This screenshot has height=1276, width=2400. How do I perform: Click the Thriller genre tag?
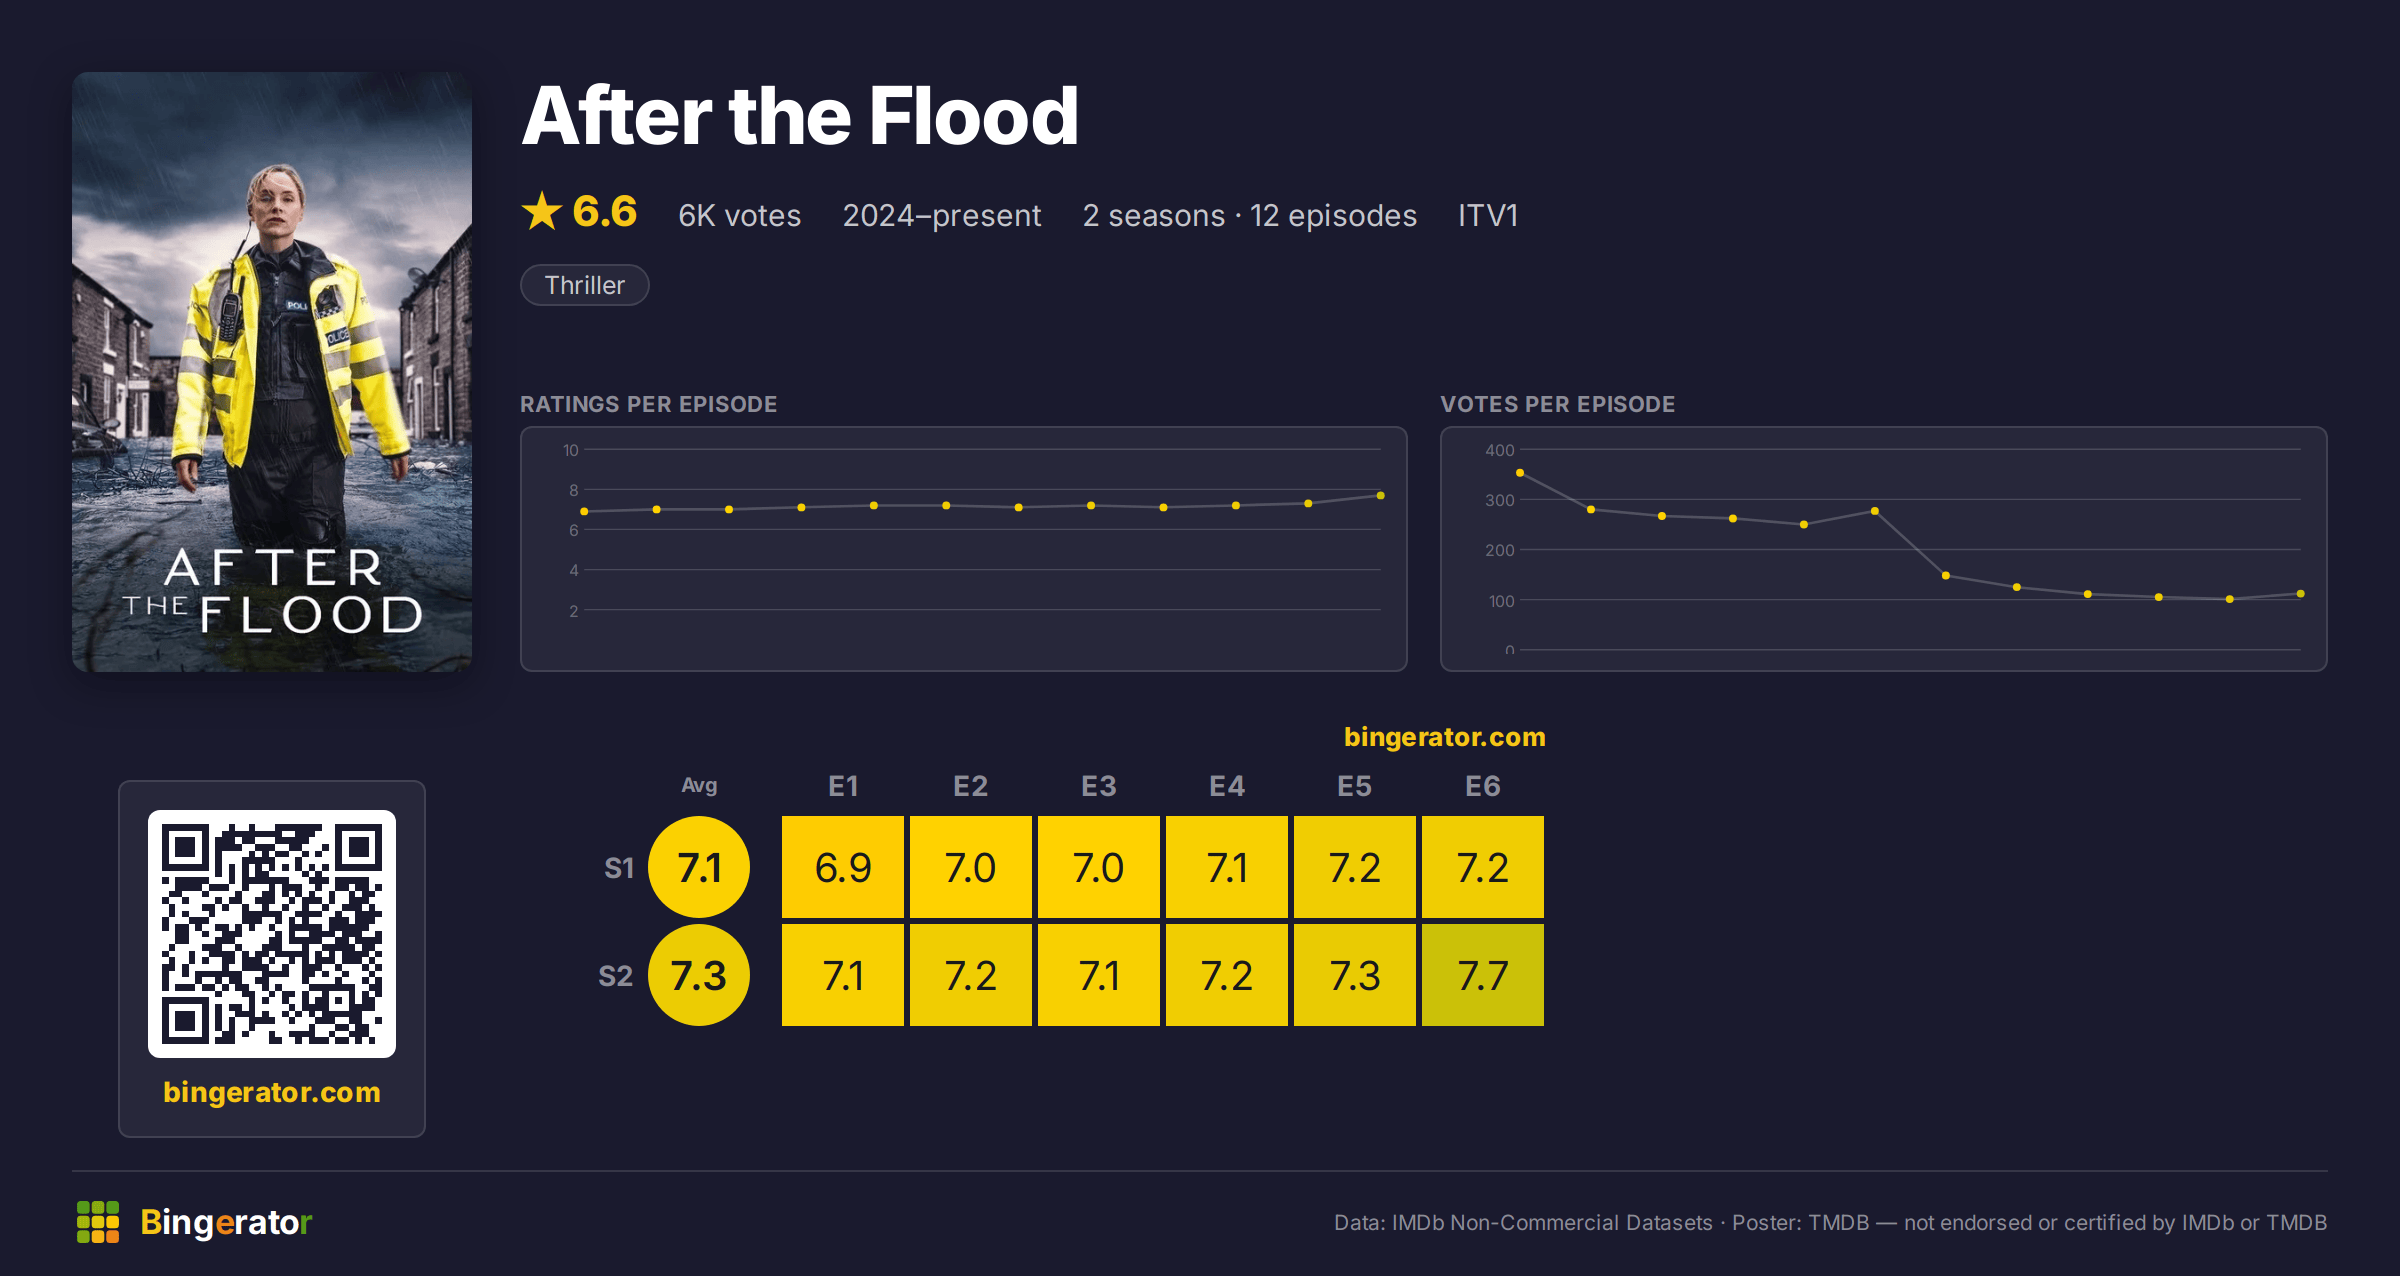click(585, 285)
